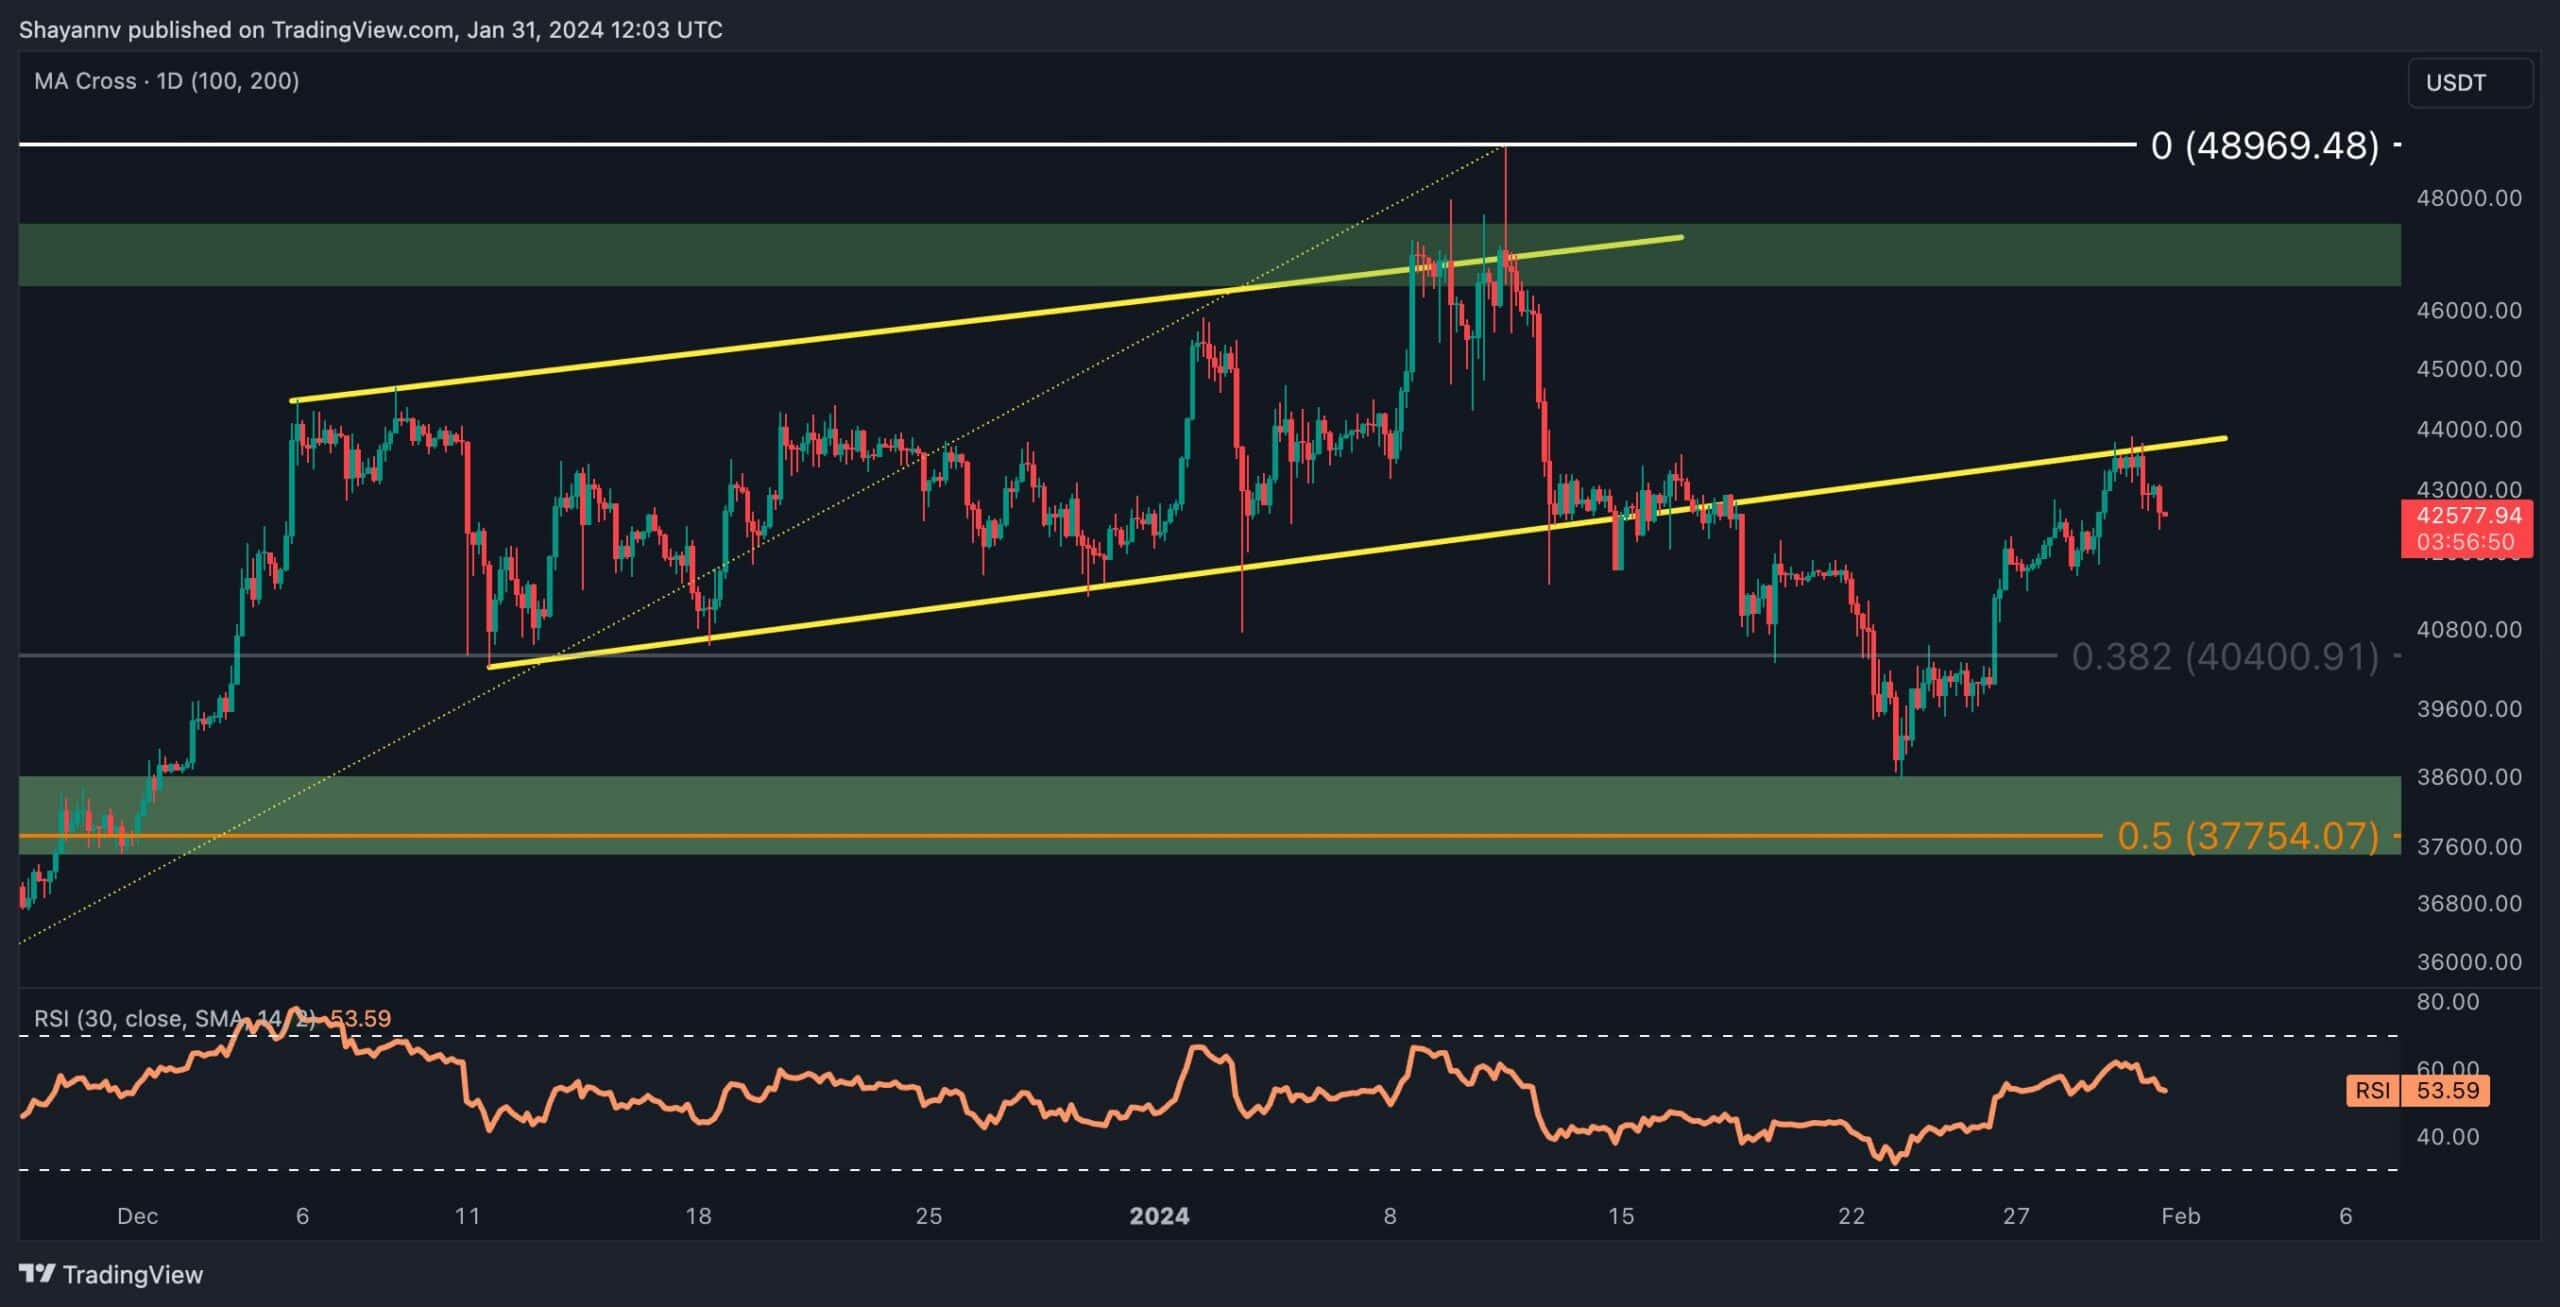
Task: Click the Feb label on time axis
Action: tap(2180, 1216)
